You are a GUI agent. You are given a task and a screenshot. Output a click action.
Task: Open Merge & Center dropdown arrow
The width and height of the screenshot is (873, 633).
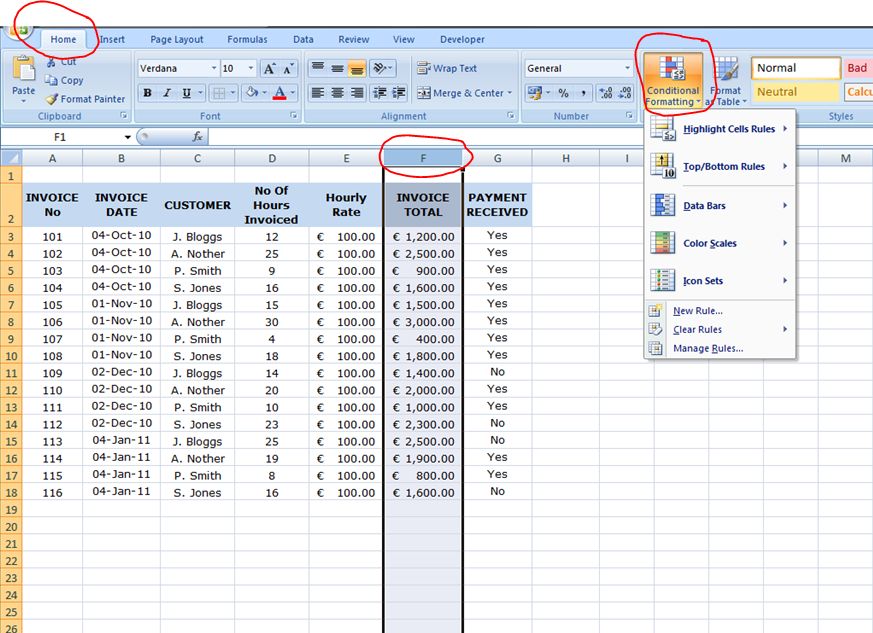coord(509,93)
